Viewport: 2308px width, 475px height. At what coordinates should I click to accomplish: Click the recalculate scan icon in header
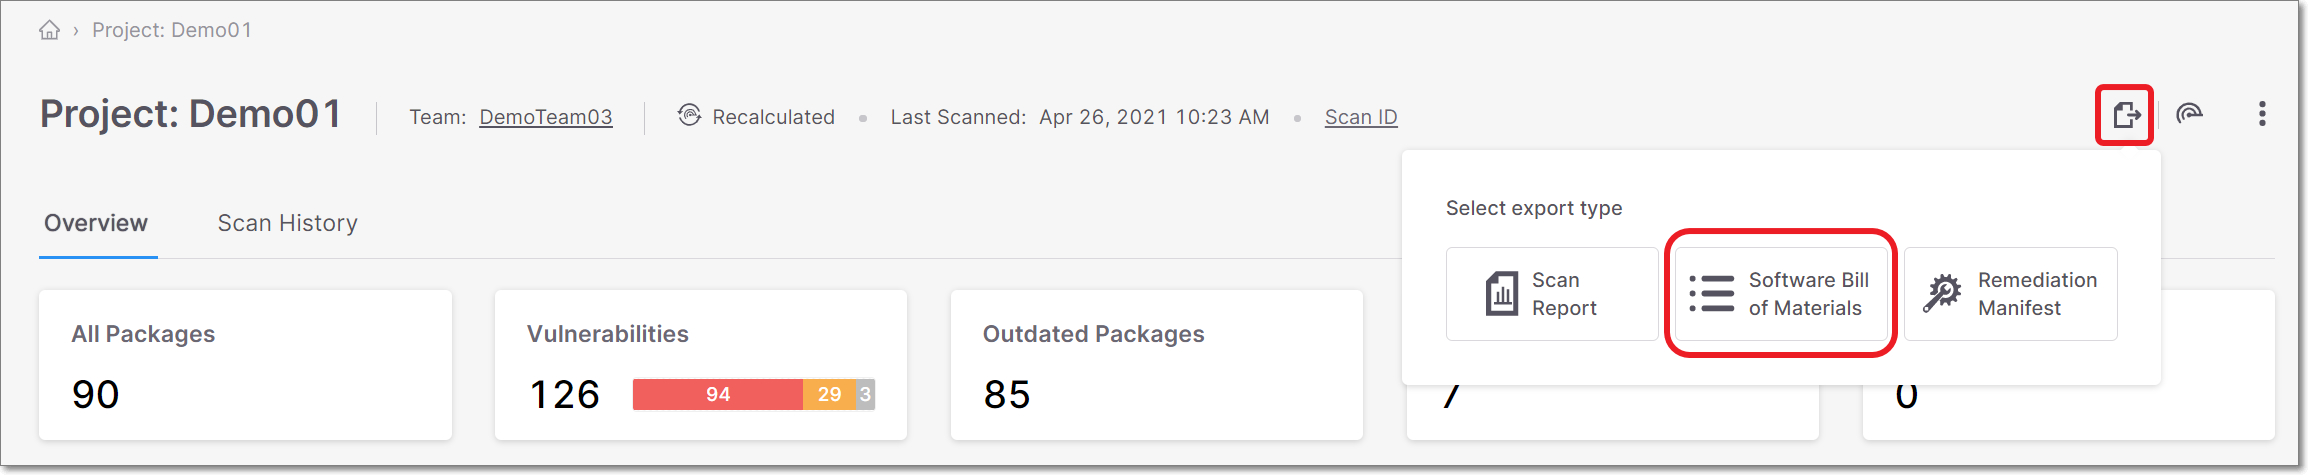pos(2189,114)
